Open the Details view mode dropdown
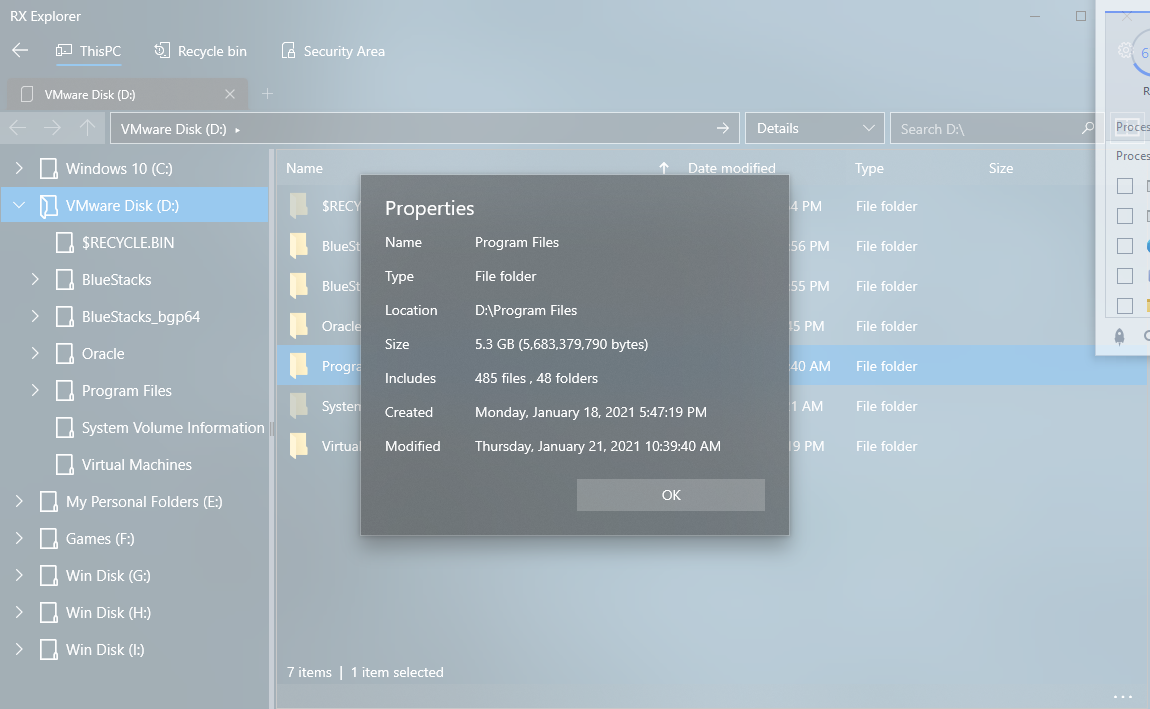1150x709 pixels. (x=815, y=128)
